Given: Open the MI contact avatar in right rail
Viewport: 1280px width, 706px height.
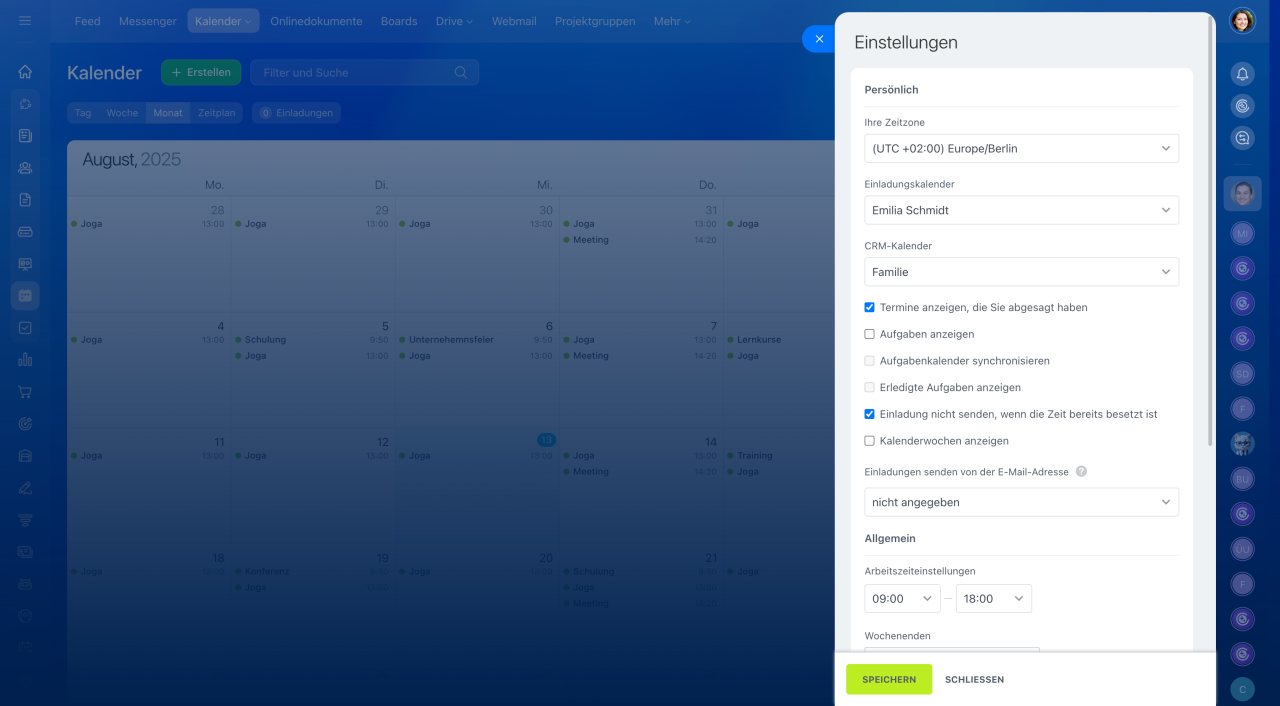Looking at the screenshot, I should click(x=1242, y=233).
